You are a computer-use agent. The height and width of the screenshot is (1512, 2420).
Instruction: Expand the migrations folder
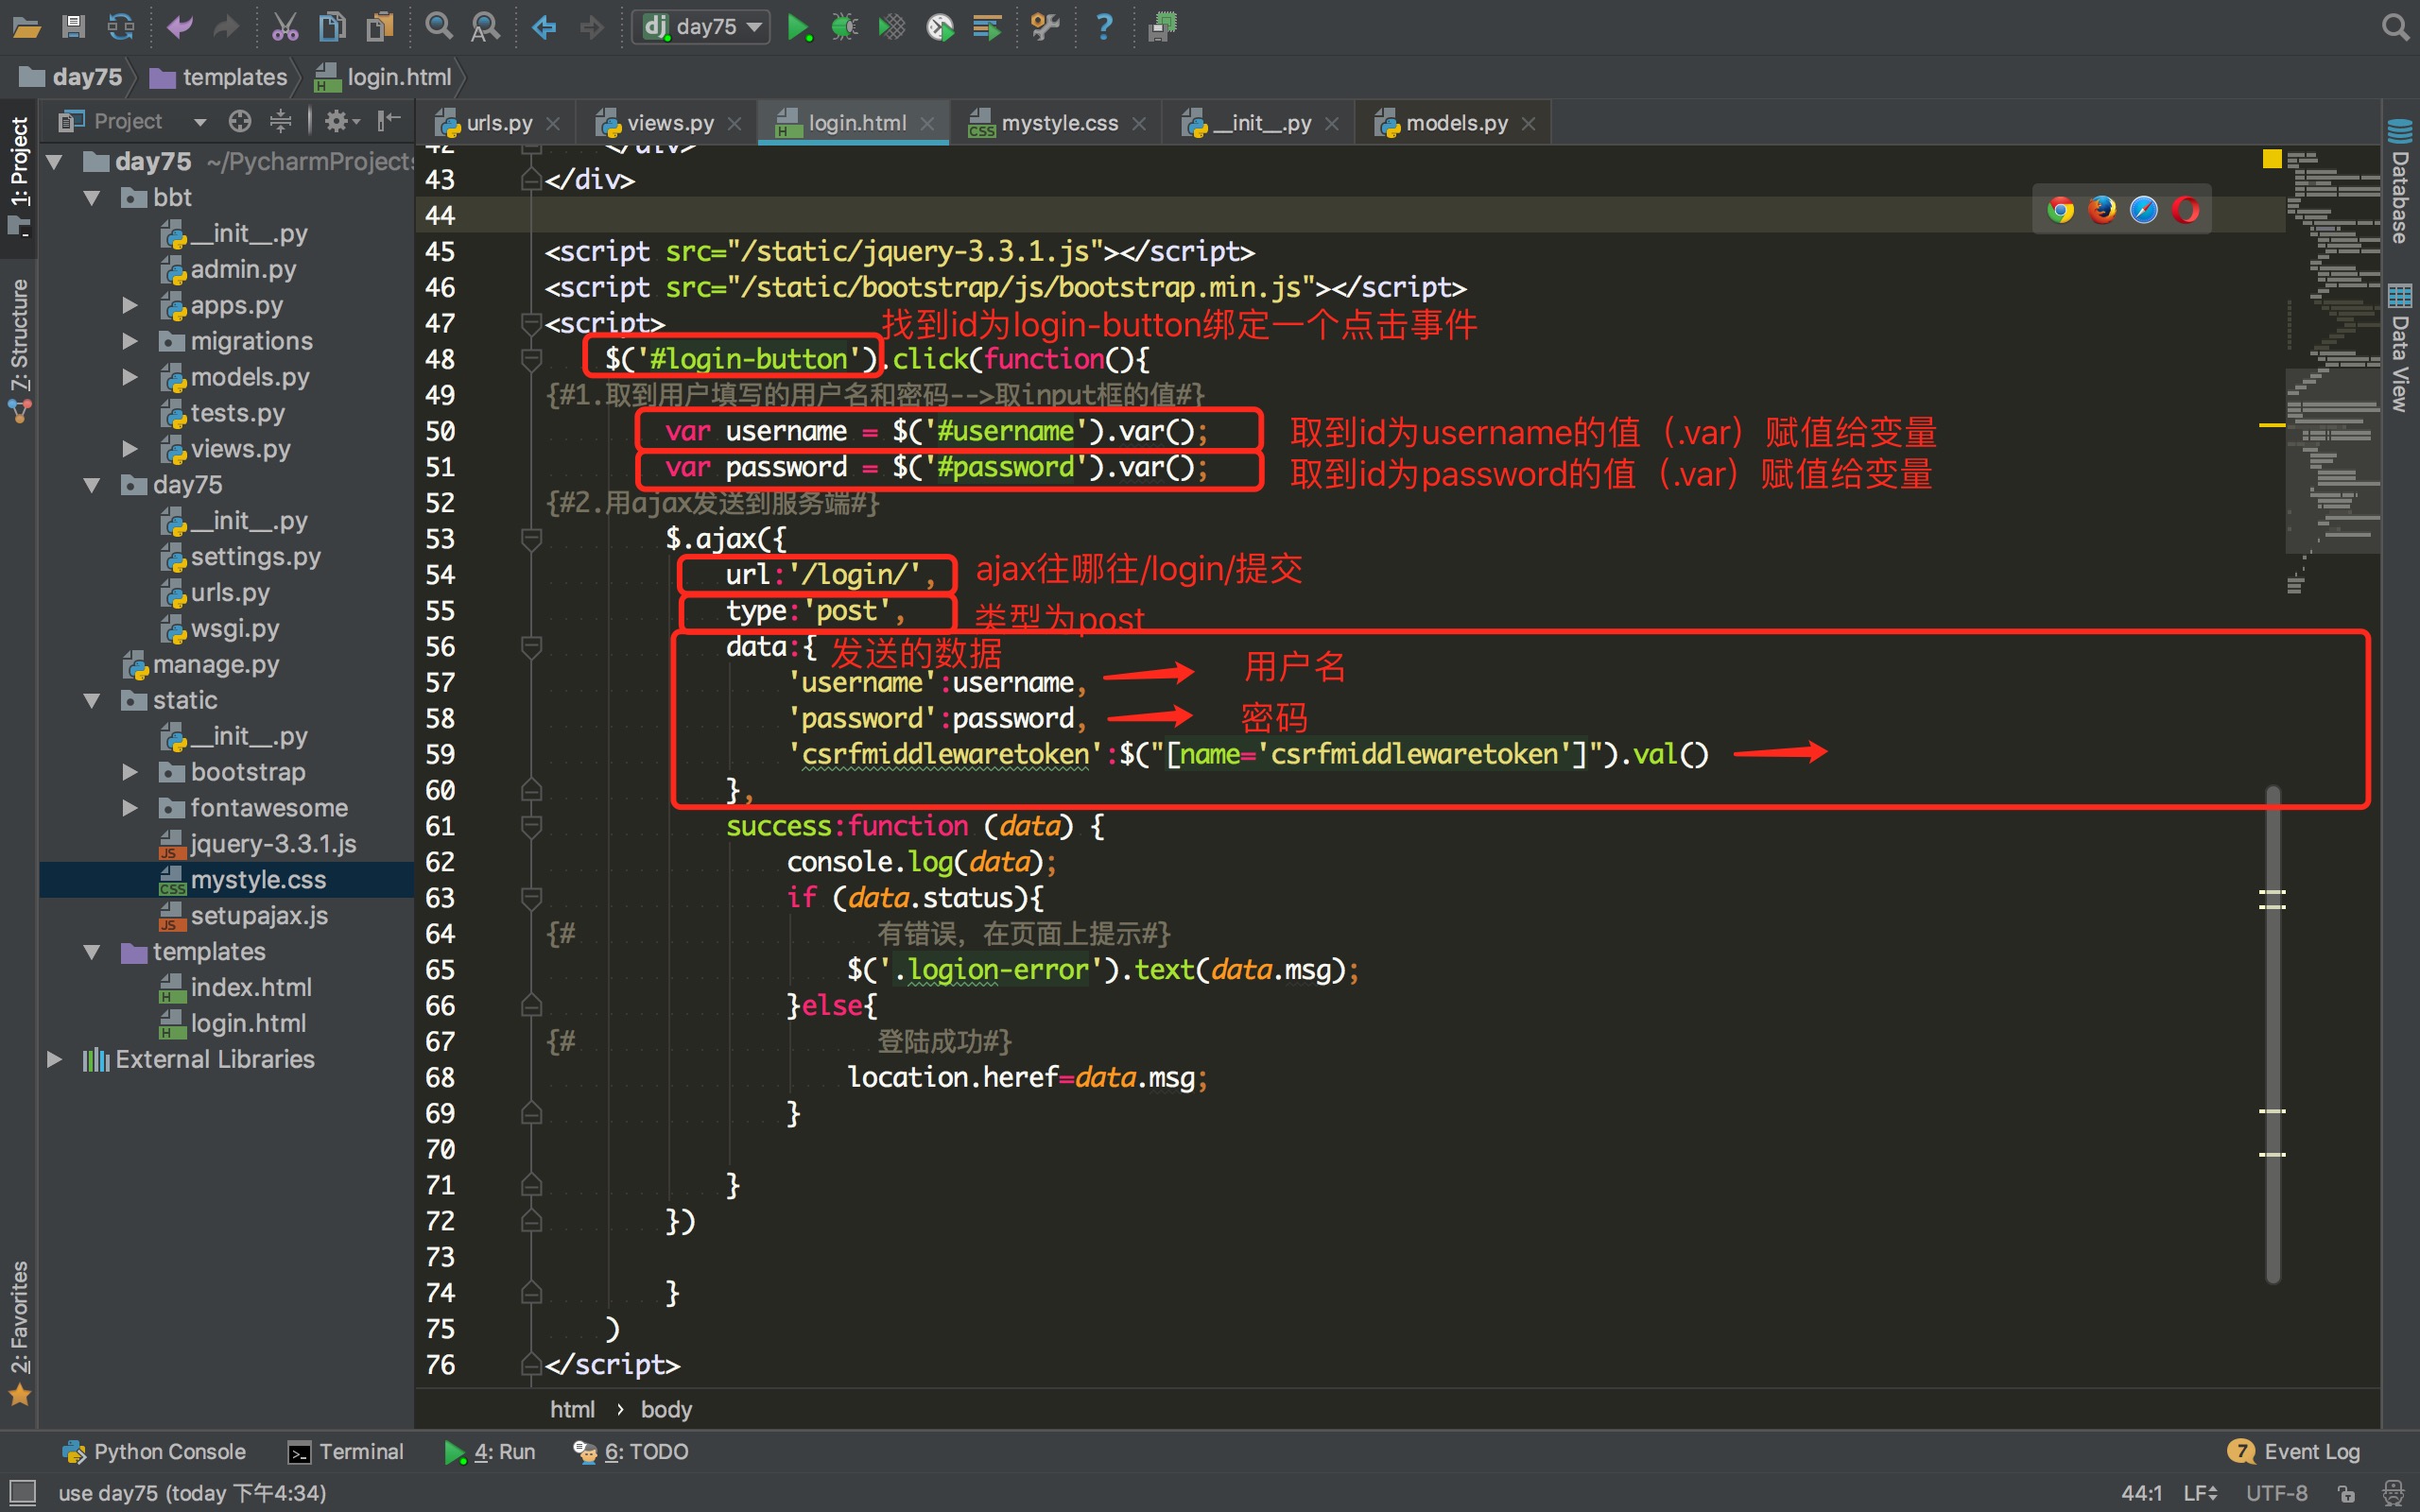click(130, 341)
